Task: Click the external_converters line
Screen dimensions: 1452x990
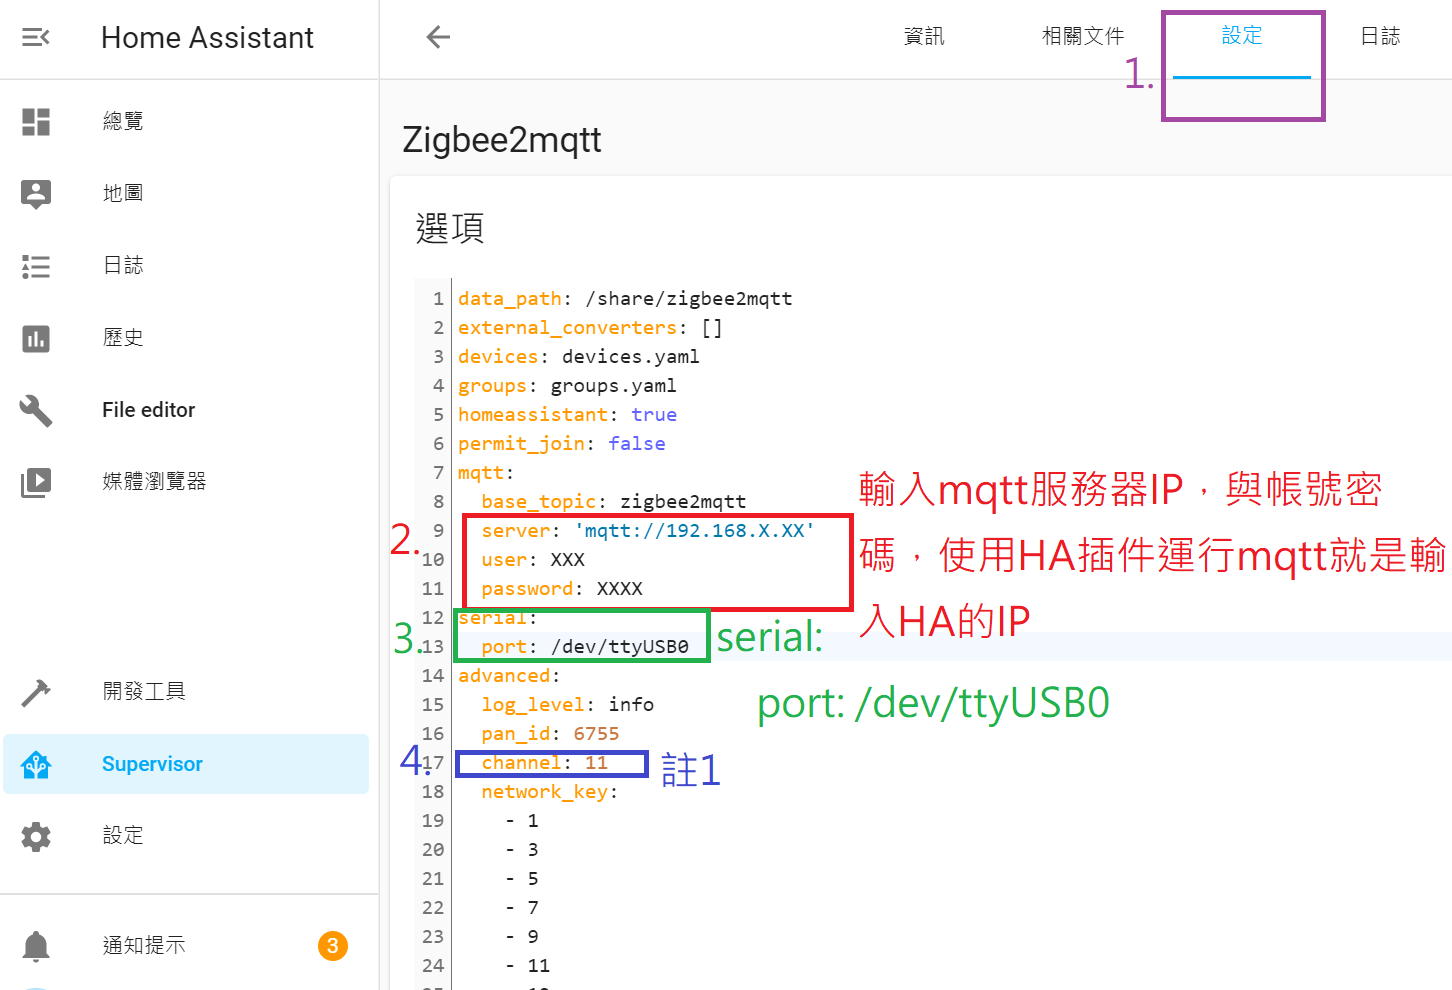Action: coord(590,328)
